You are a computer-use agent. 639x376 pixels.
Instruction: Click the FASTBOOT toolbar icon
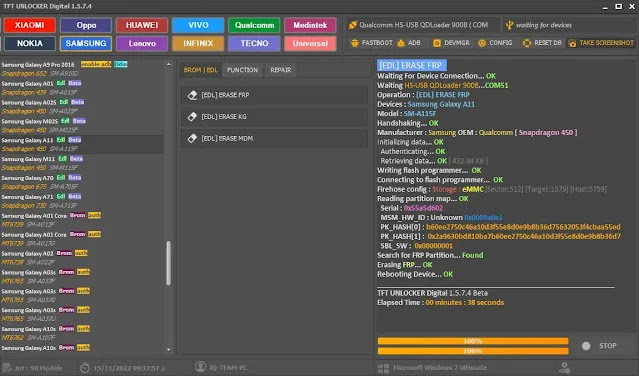coord(355,43)
